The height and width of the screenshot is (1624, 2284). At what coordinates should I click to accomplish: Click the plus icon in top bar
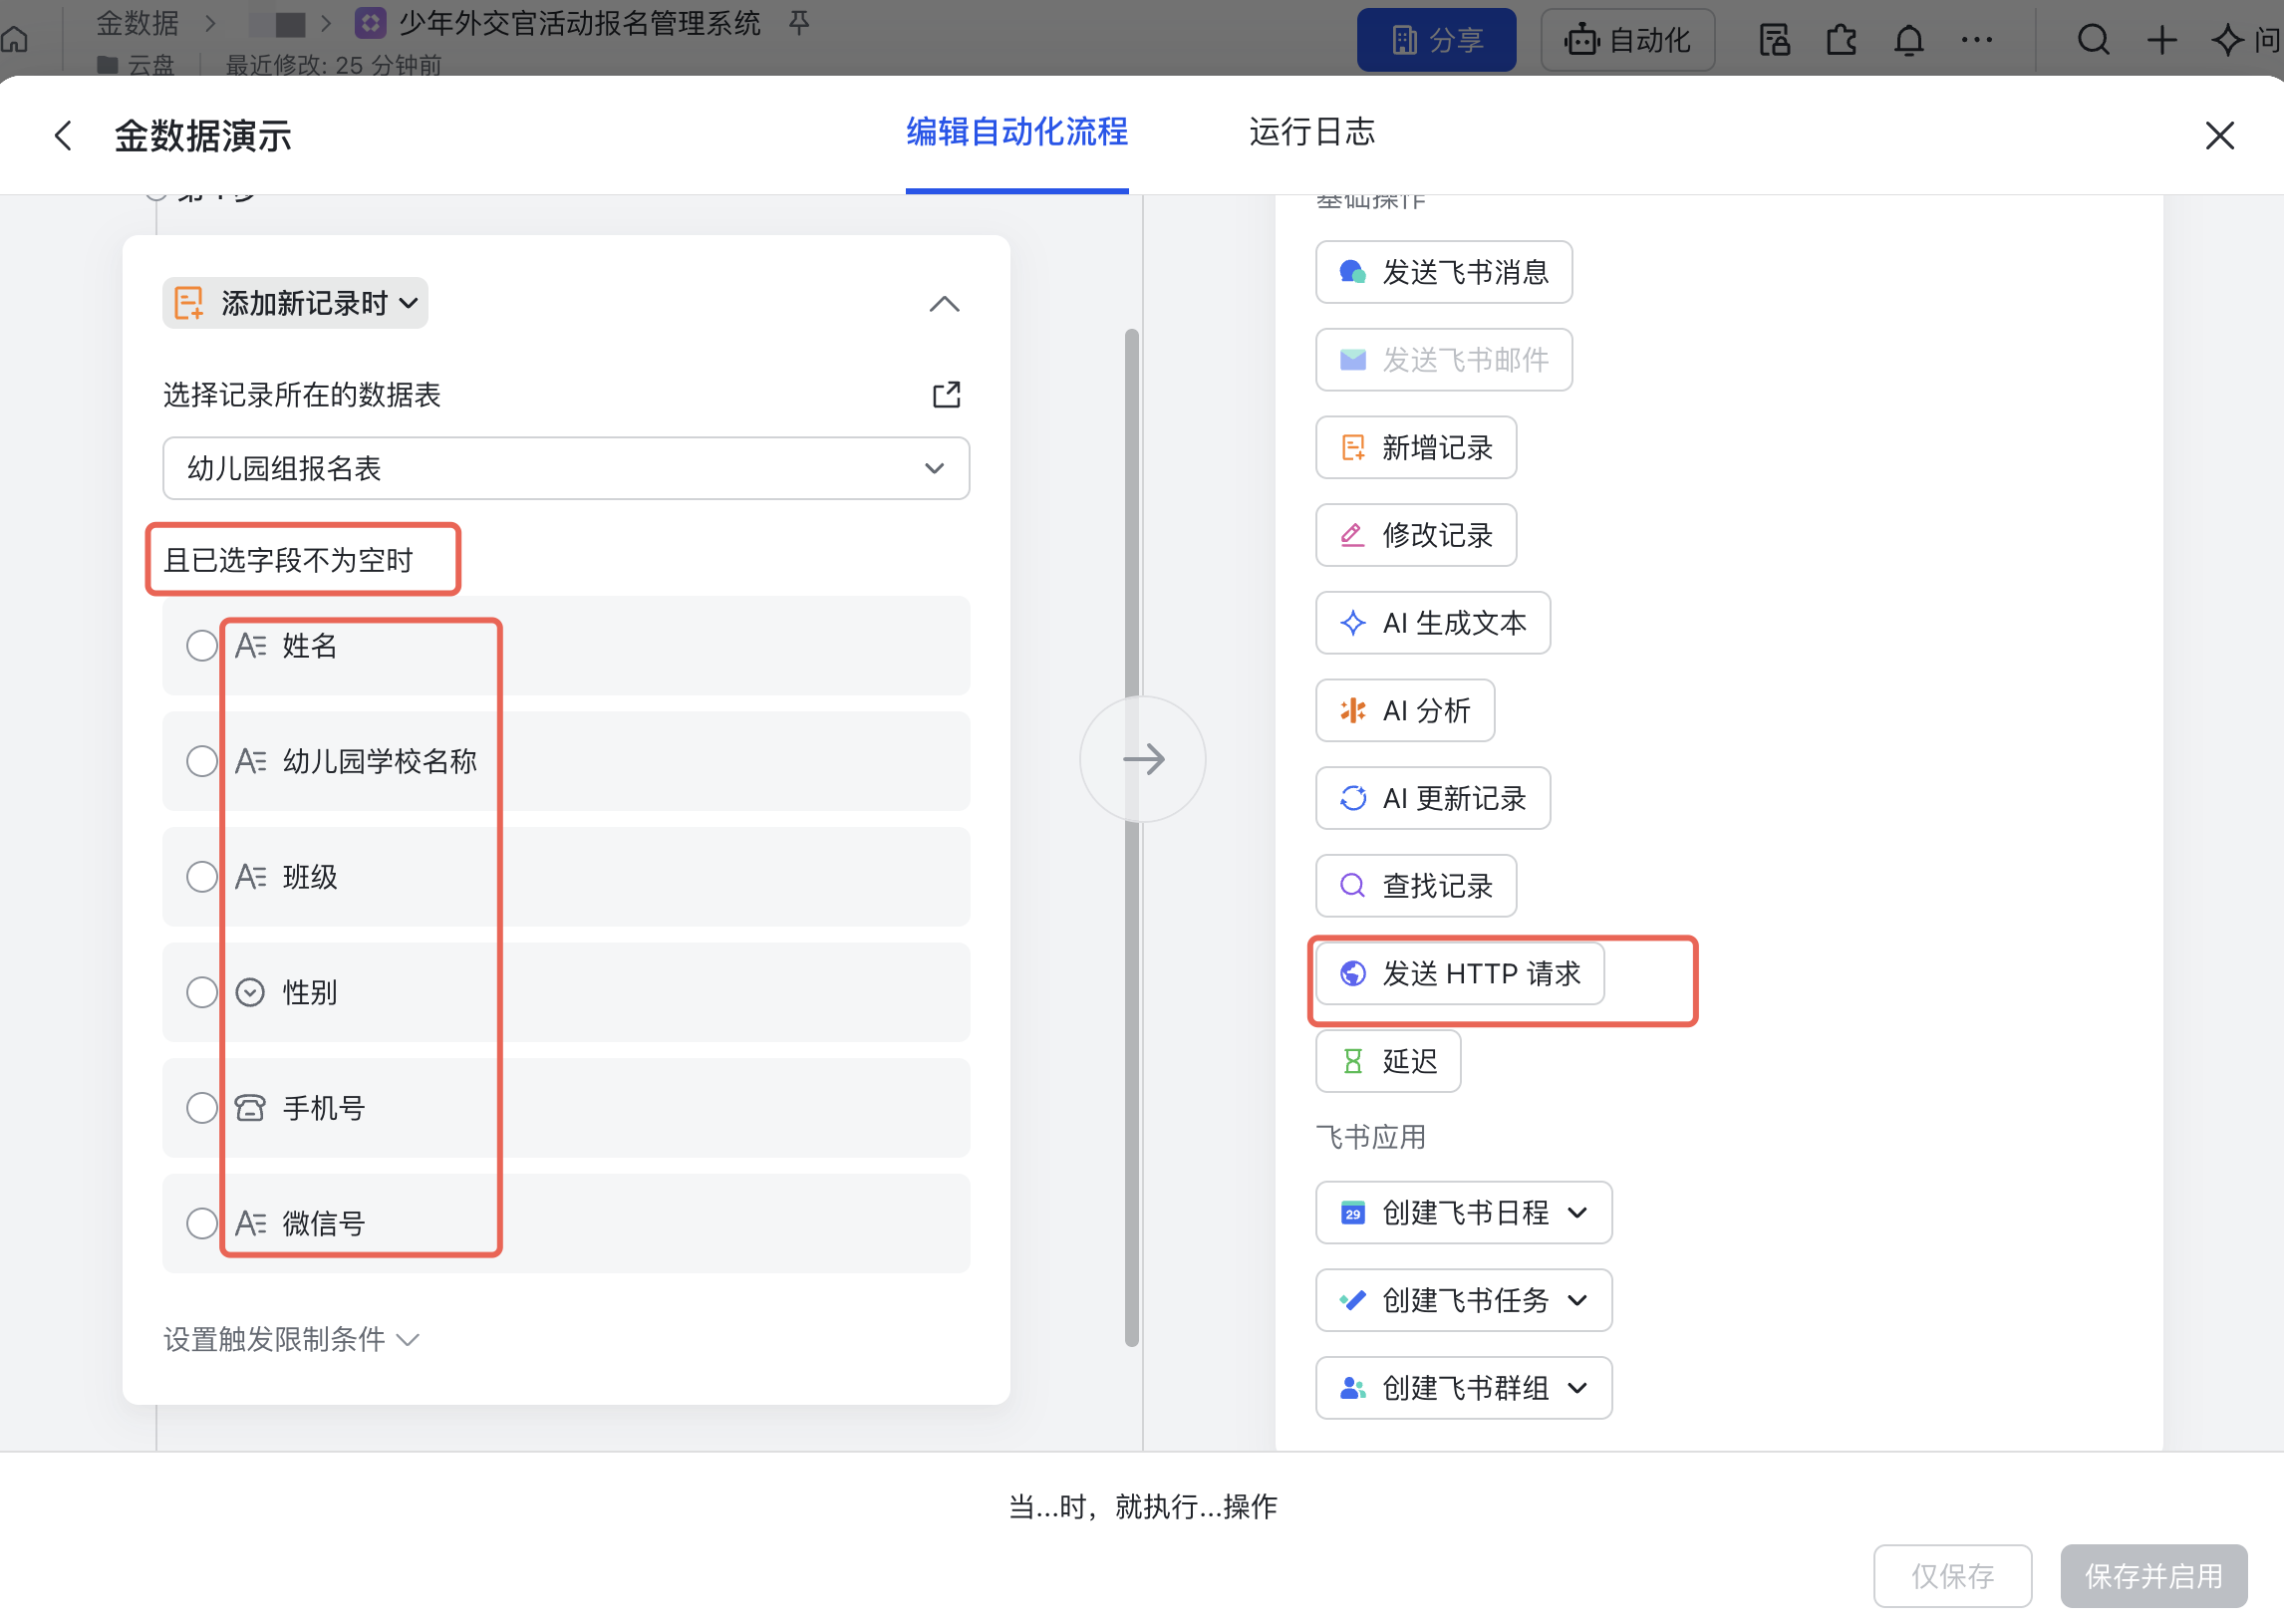pyautogui.click(x=2161, y=40)
